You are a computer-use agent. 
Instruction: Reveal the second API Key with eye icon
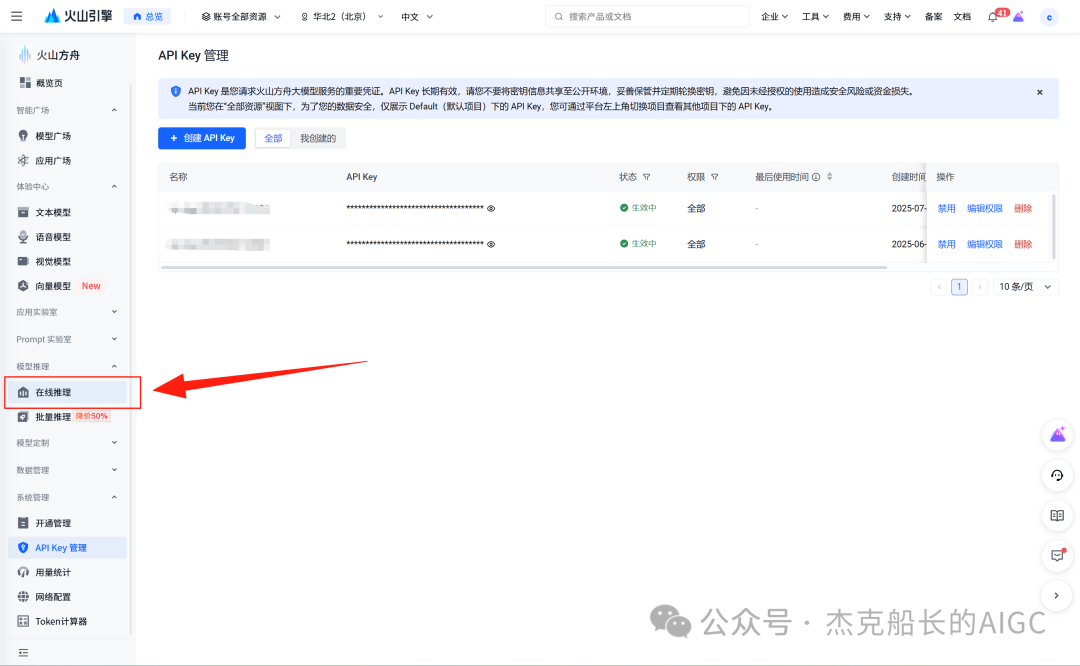pyautogui.click(x=491, y=244)
